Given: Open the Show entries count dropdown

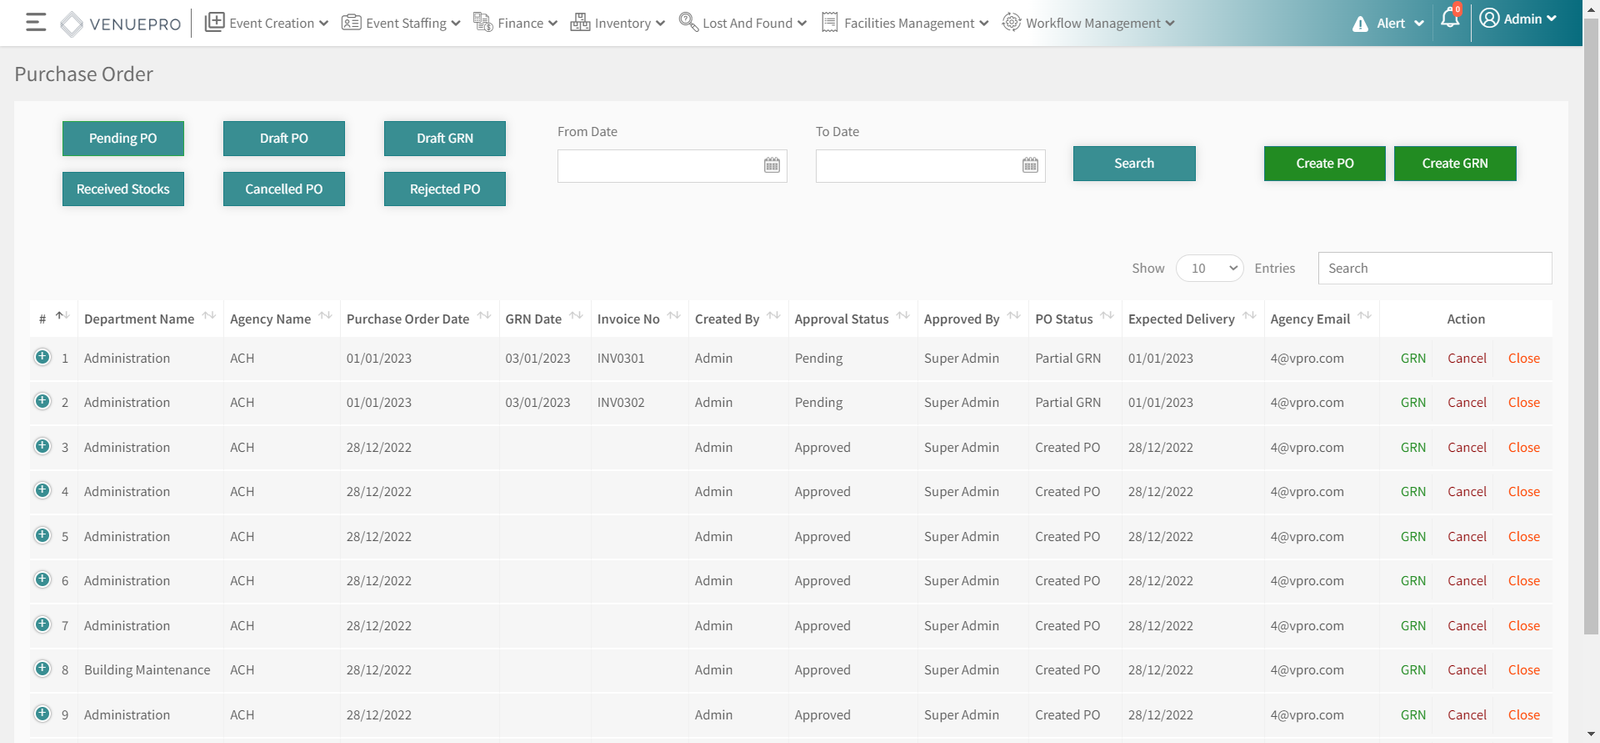Looking at the screenshot, I should tap(1210, 268).
